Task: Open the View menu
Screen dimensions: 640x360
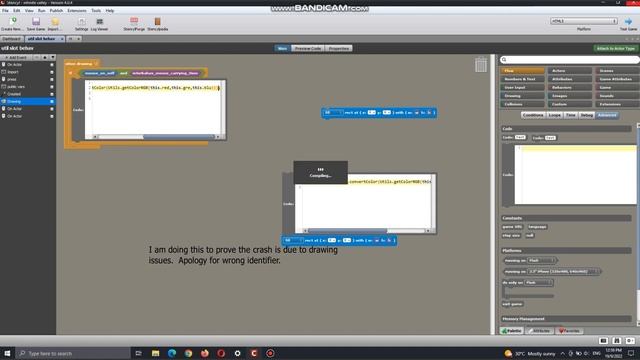Action: point(29,11)
